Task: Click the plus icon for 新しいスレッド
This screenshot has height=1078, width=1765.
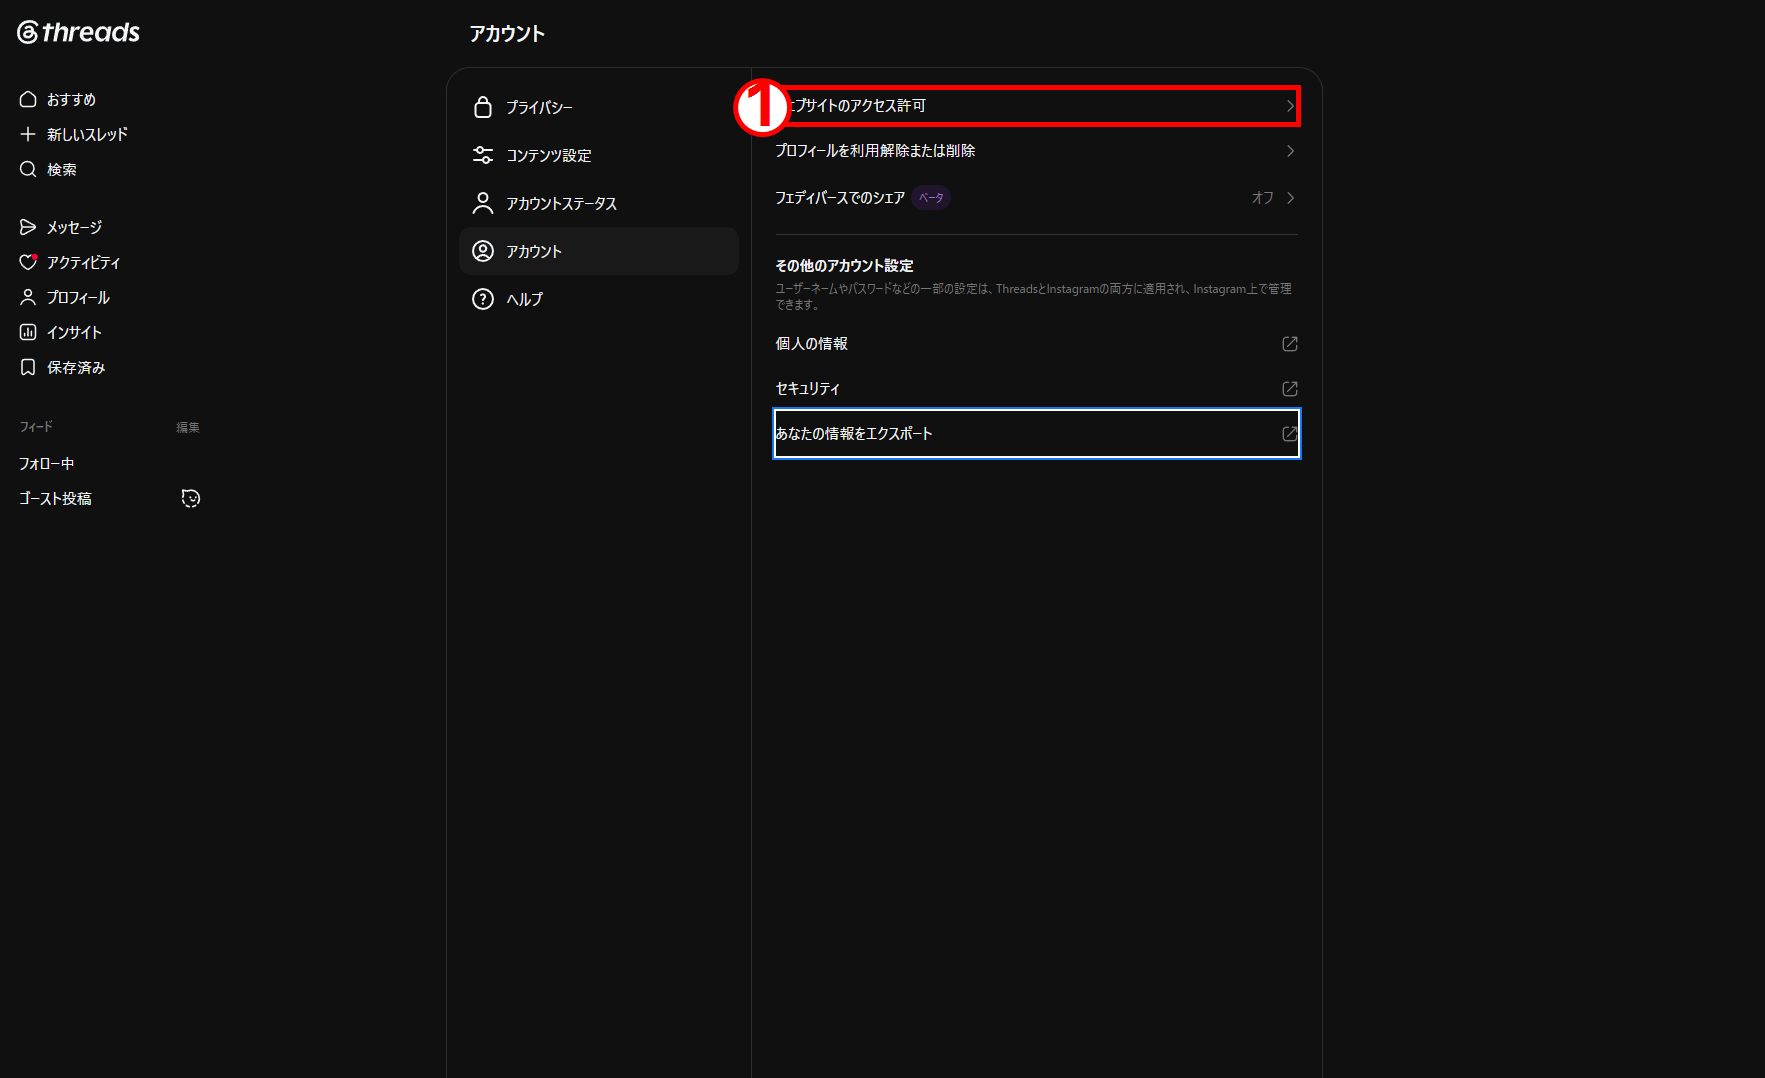Action: click(28, 134)
